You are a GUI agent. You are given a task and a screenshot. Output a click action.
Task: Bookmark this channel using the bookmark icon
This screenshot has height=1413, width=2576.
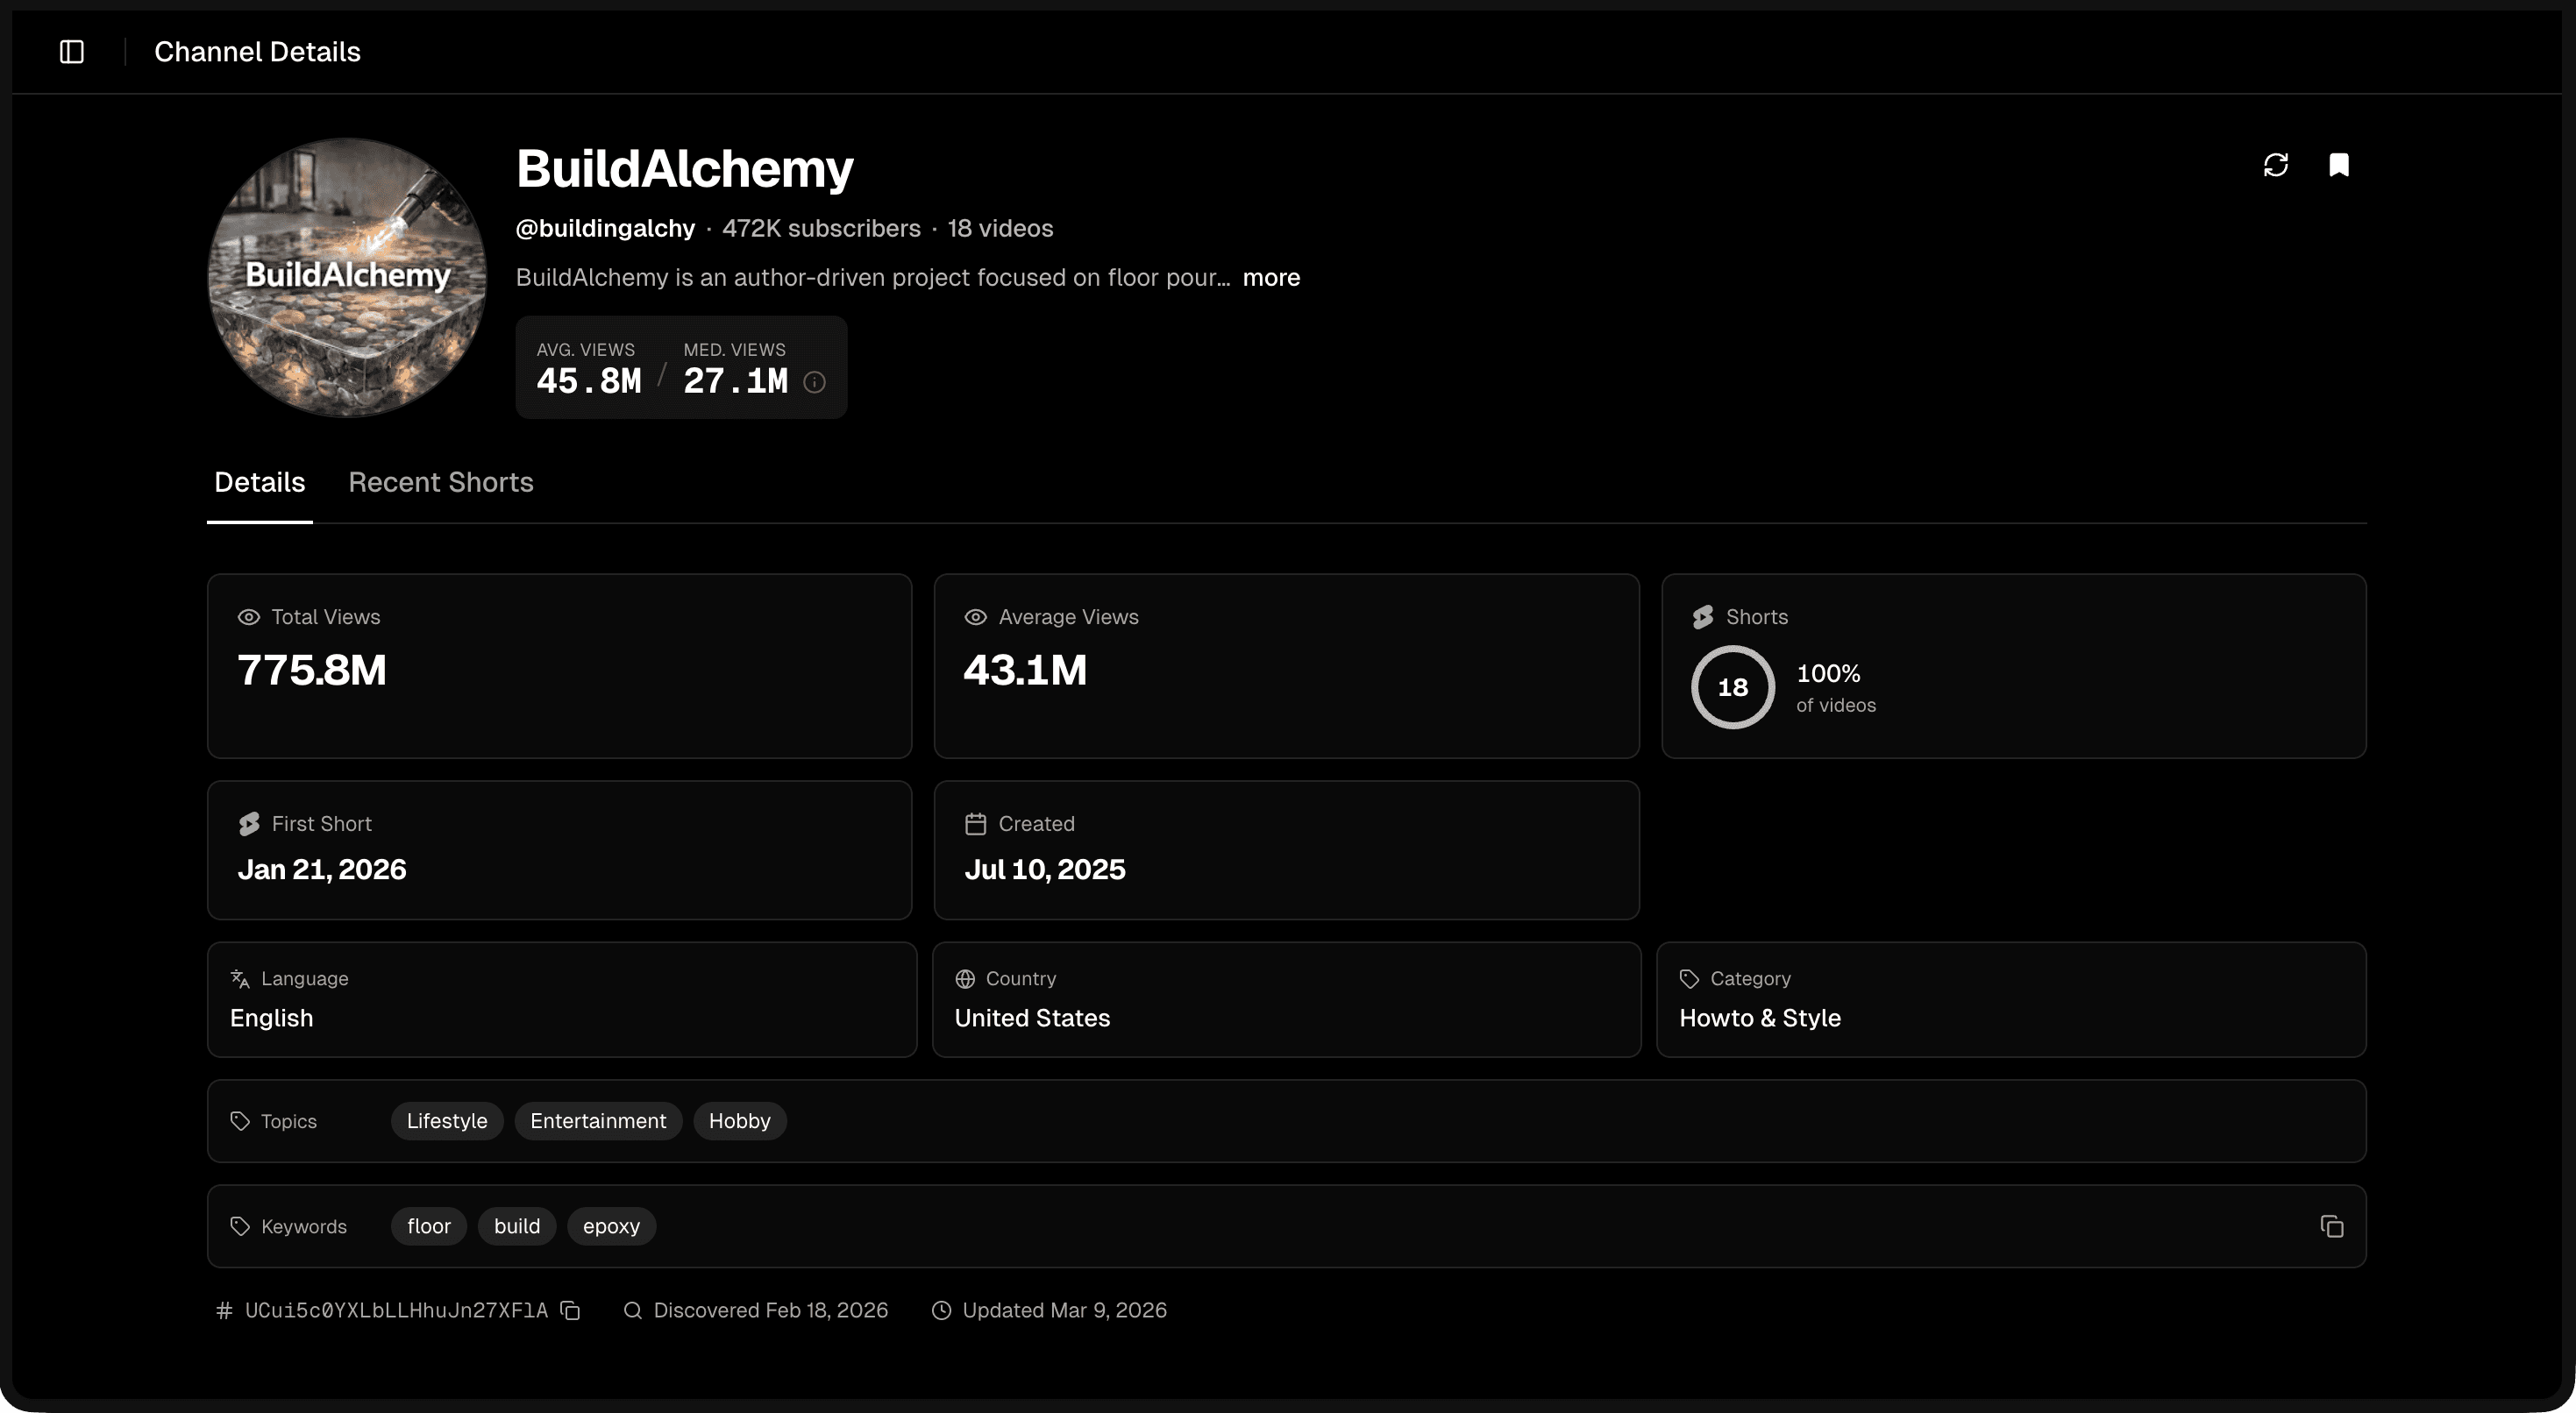click(2340, 164)
